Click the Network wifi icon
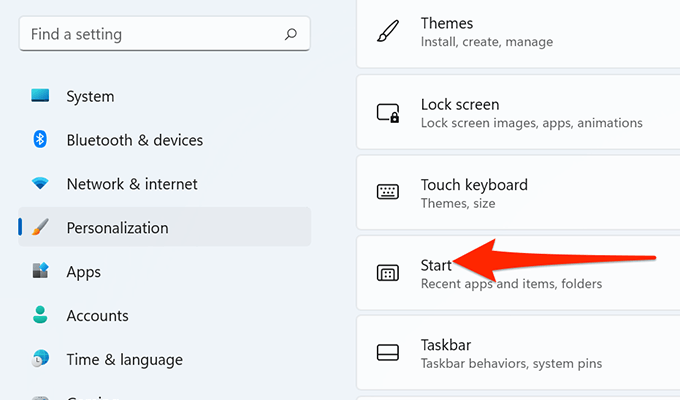The image size is (680, 400). (40, 184)
